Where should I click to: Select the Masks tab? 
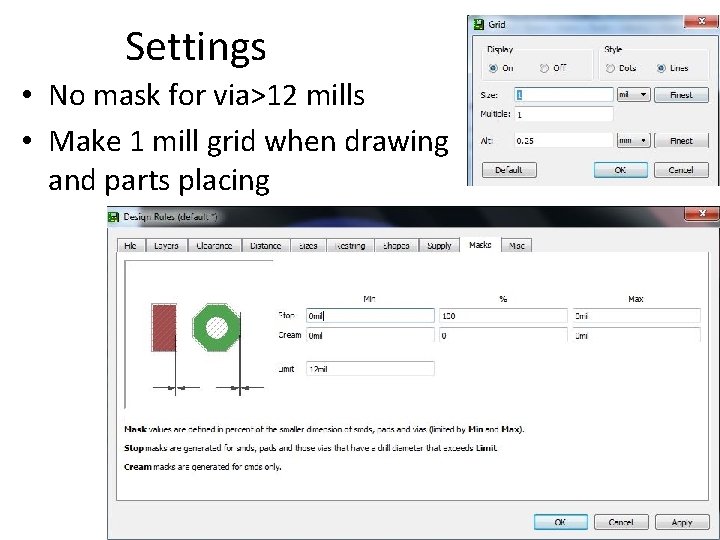(x=480, y=245)
